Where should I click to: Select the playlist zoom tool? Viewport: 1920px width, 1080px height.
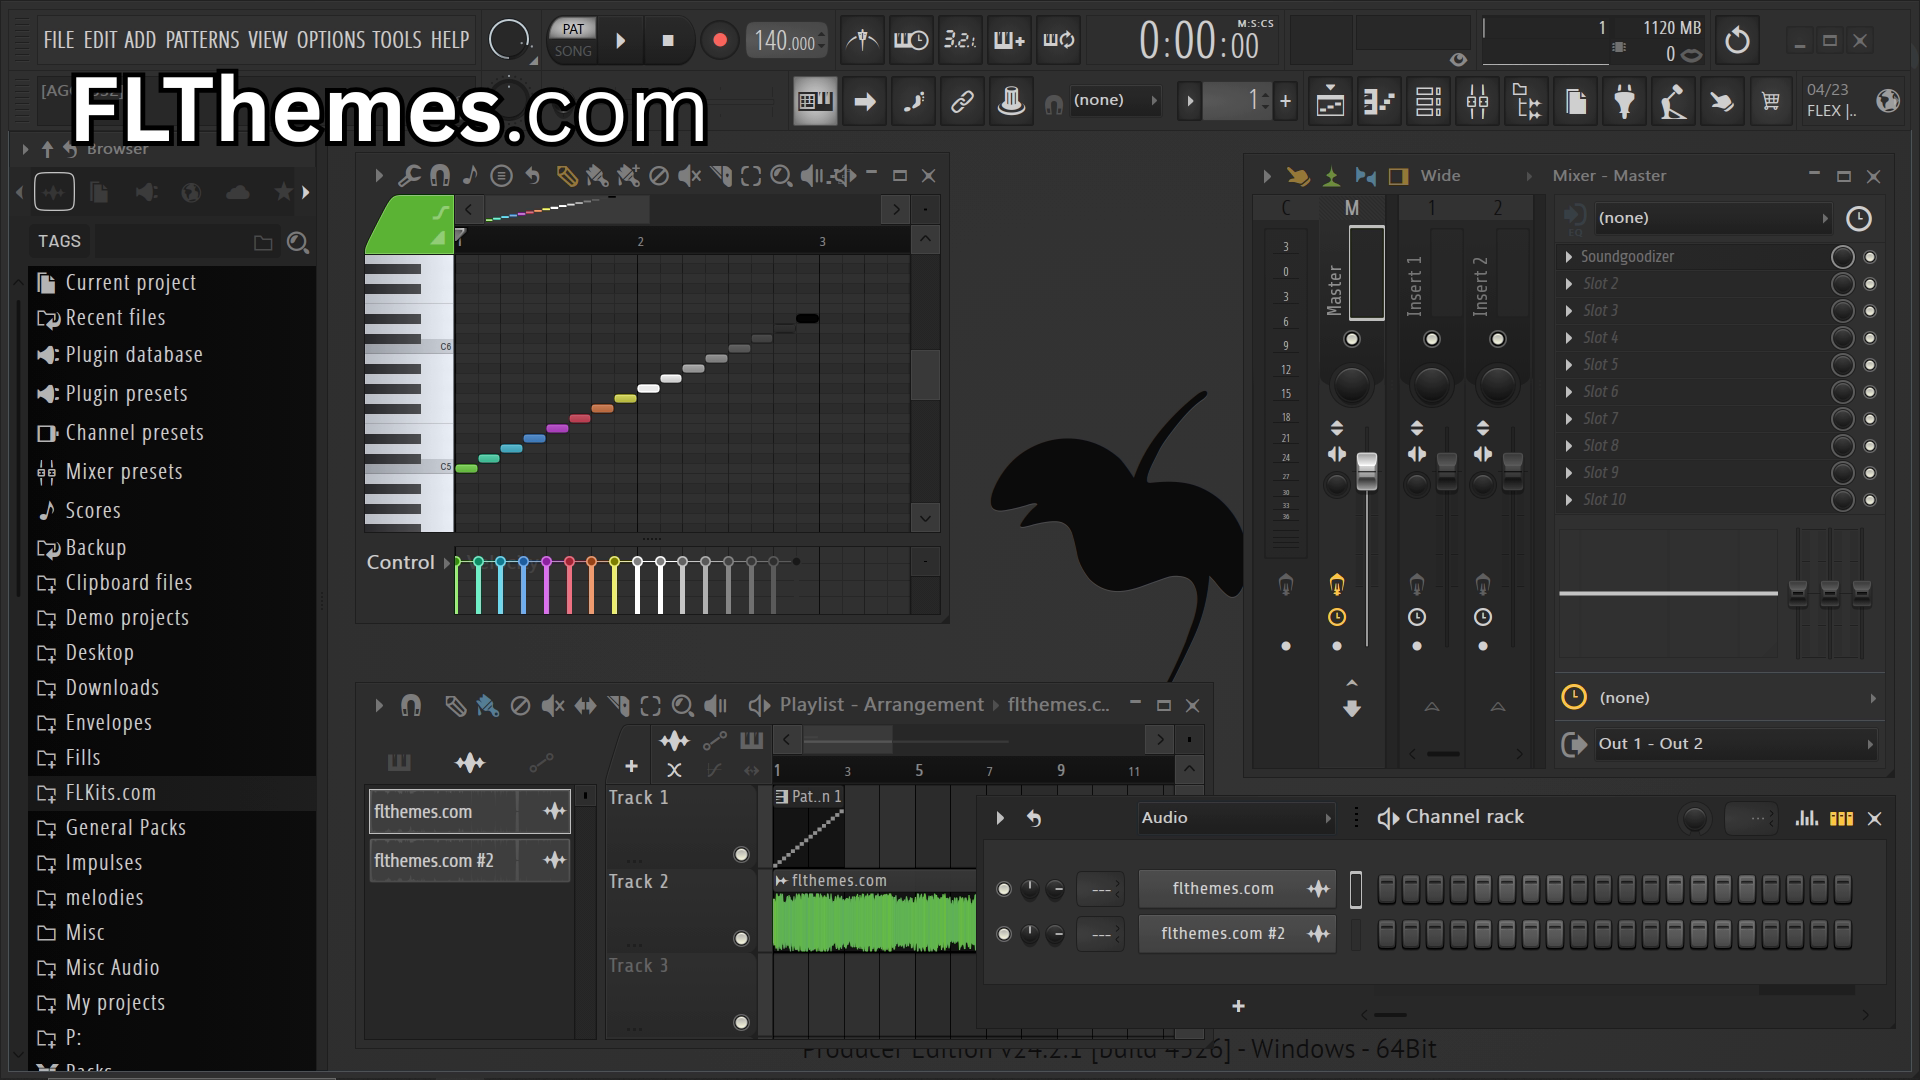(x=682, y=706)
